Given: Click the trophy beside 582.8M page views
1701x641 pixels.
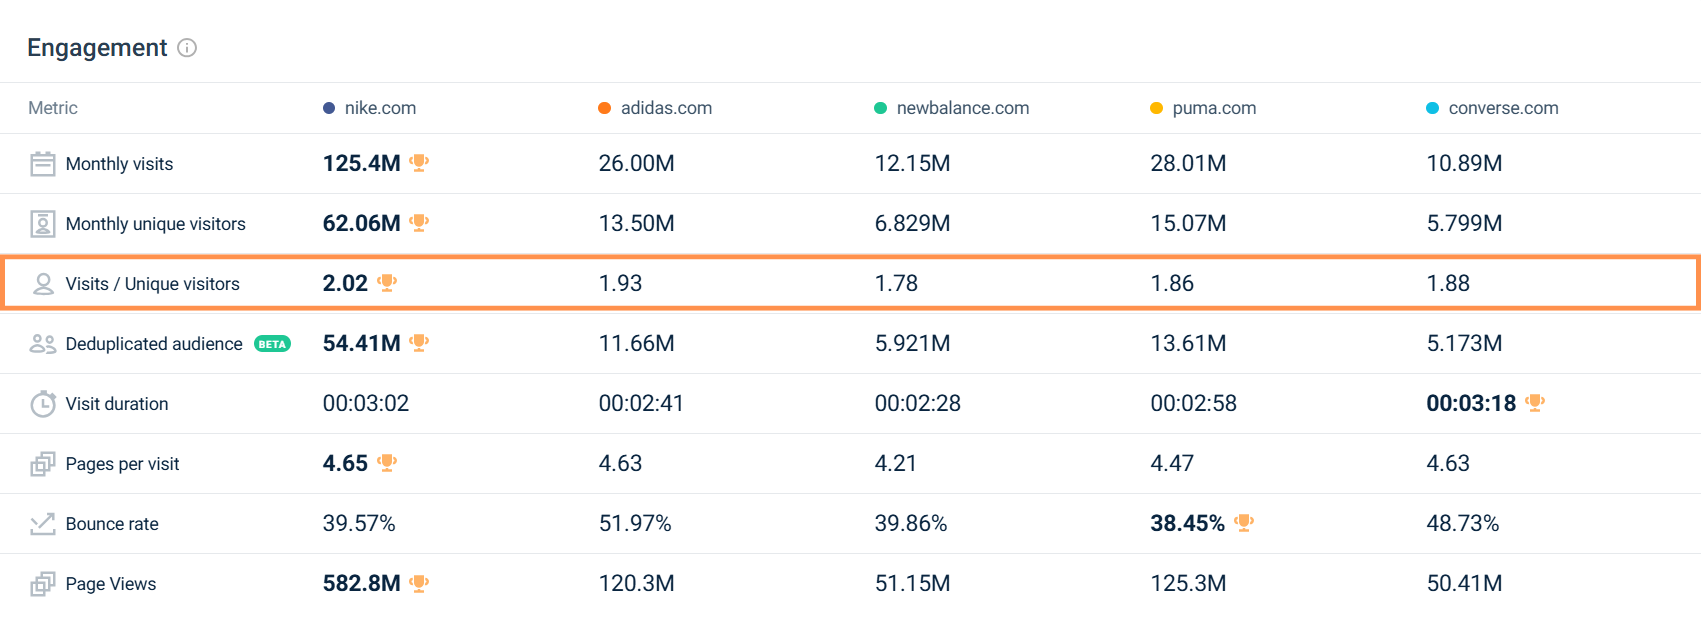Looking at the screenshot, I should (x=419, y=583).
